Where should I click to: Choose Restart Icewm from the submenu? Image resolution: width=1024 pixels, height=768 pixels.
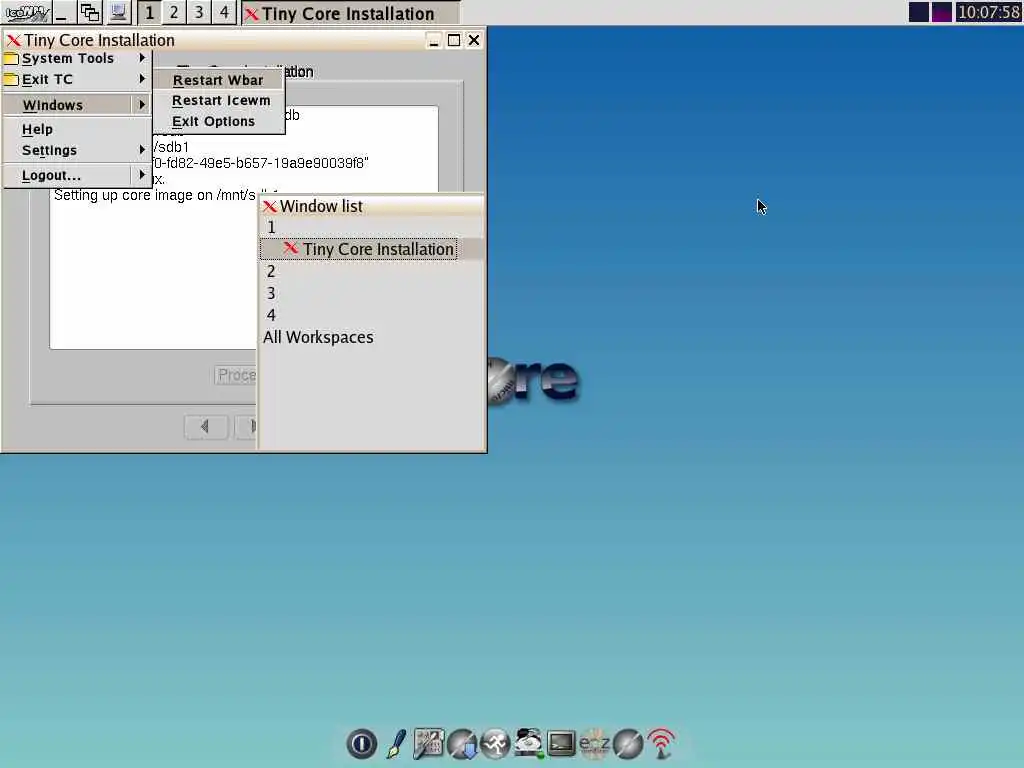219,101
